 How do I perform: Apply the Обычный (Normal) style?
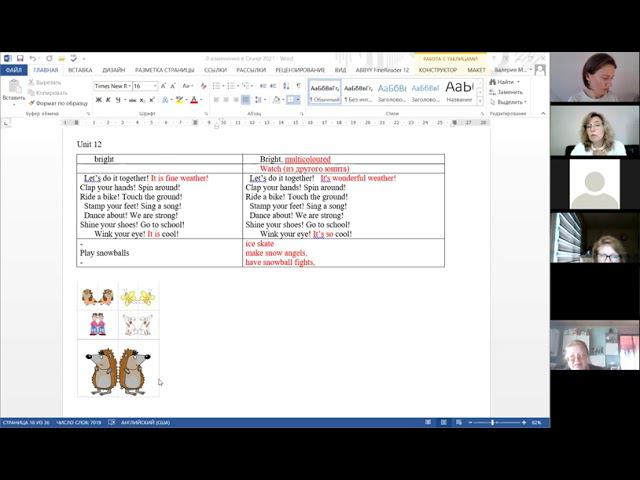tap(324, 91)
